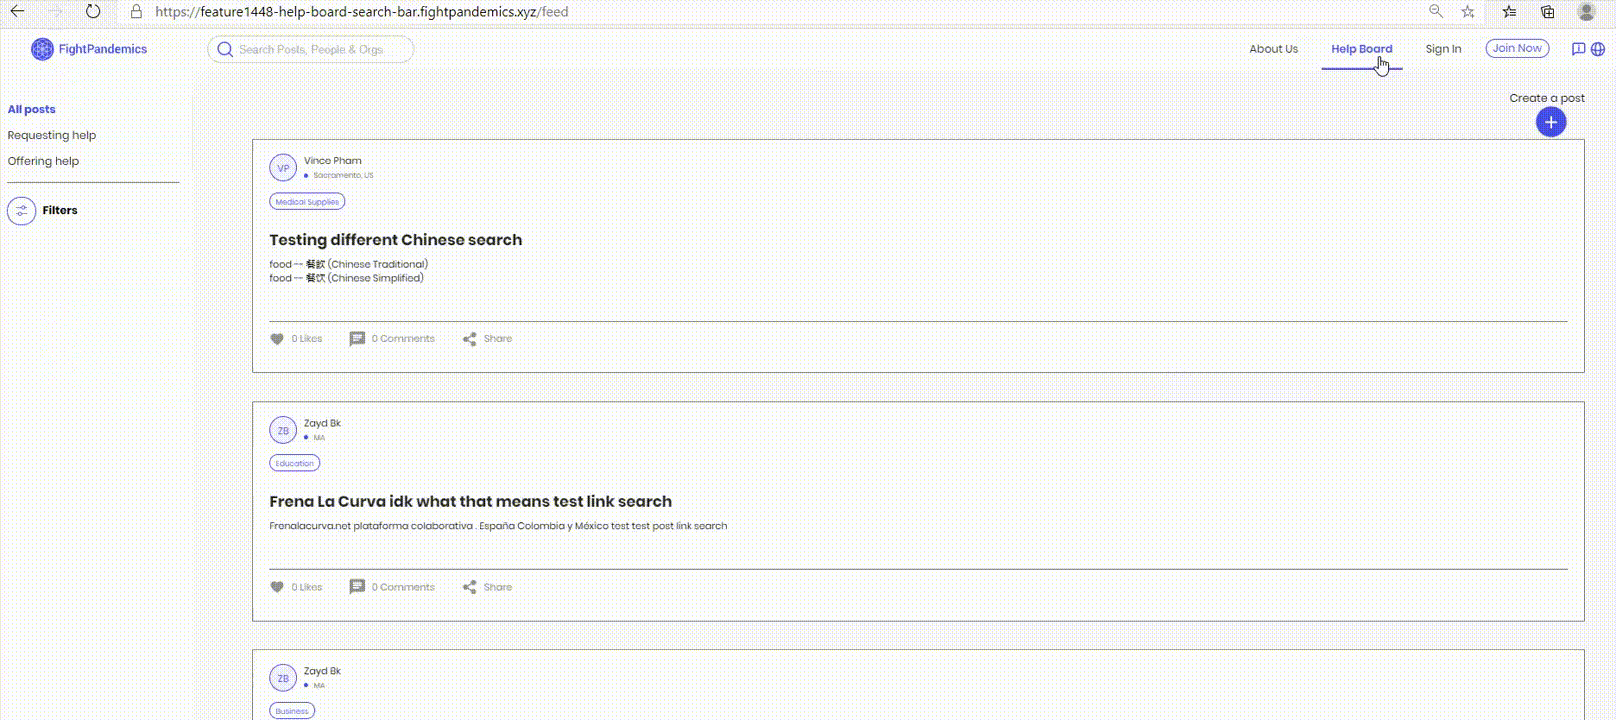Click Zayd Bk name on Frena La Curva post

[322, 423]
